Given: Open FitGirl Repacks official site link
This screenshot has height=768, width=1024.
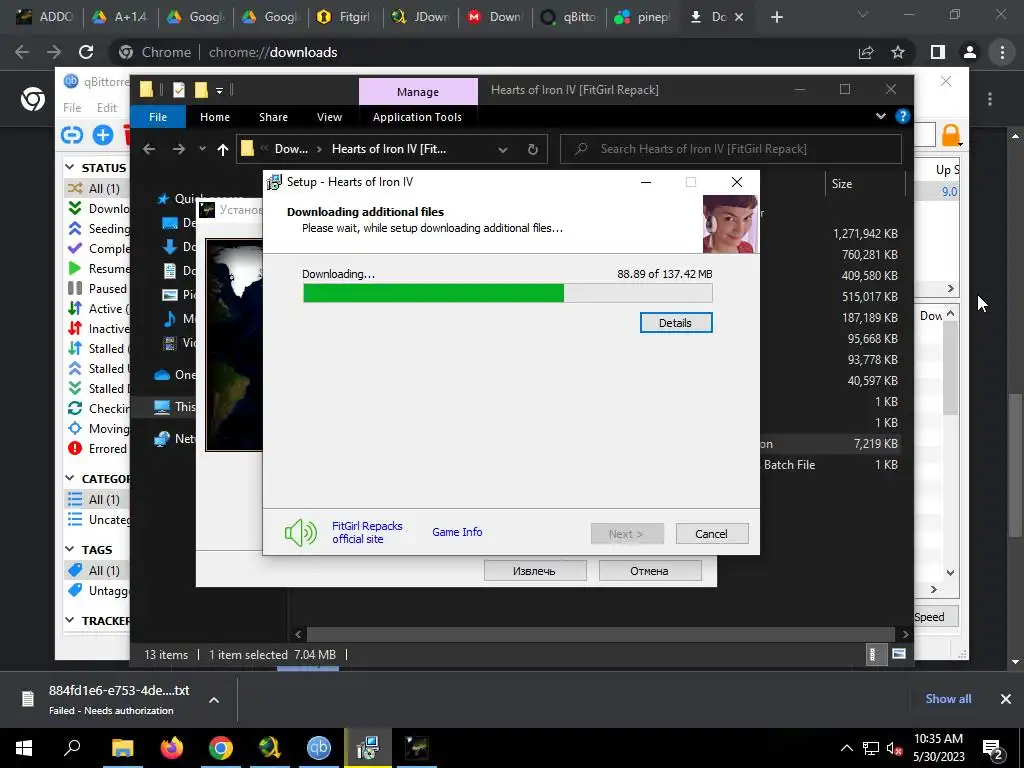Looking at the screenshot, I should coord(367,532).
